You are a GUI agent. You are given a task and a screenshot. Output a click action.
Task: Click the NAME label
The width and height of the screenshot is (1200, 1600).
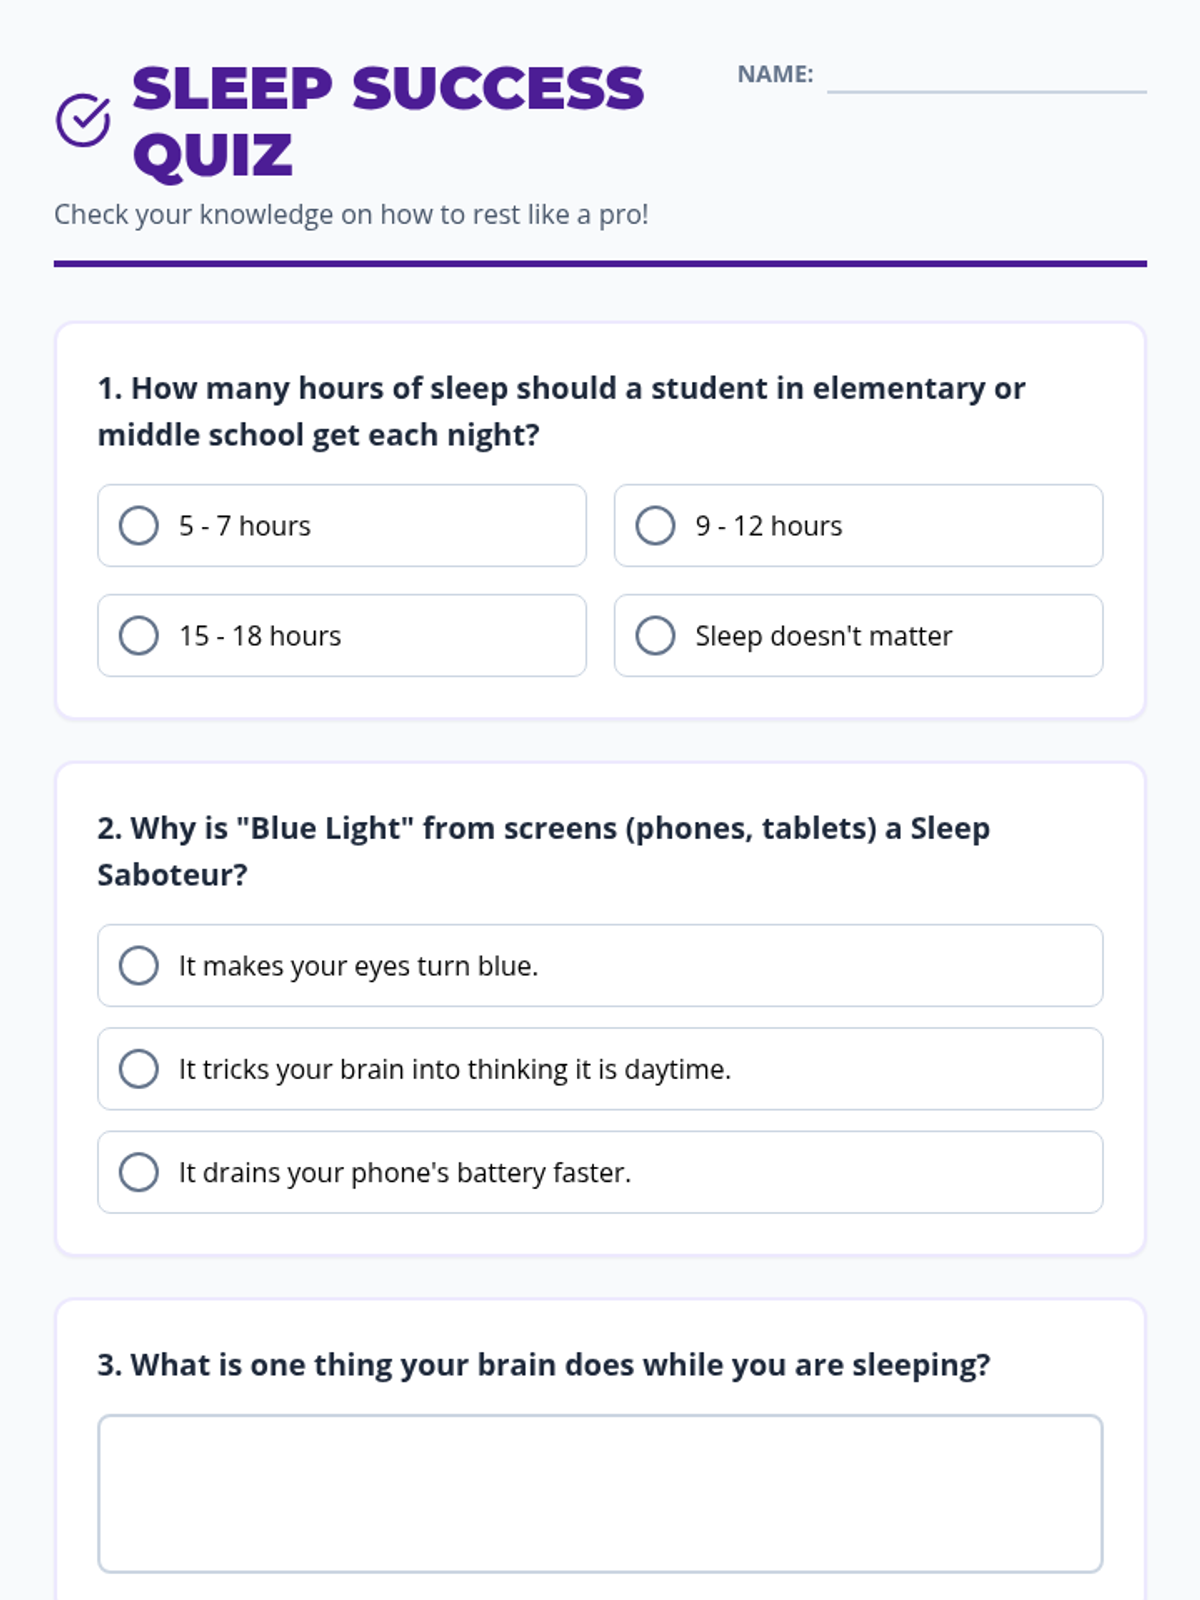(775, 74)
